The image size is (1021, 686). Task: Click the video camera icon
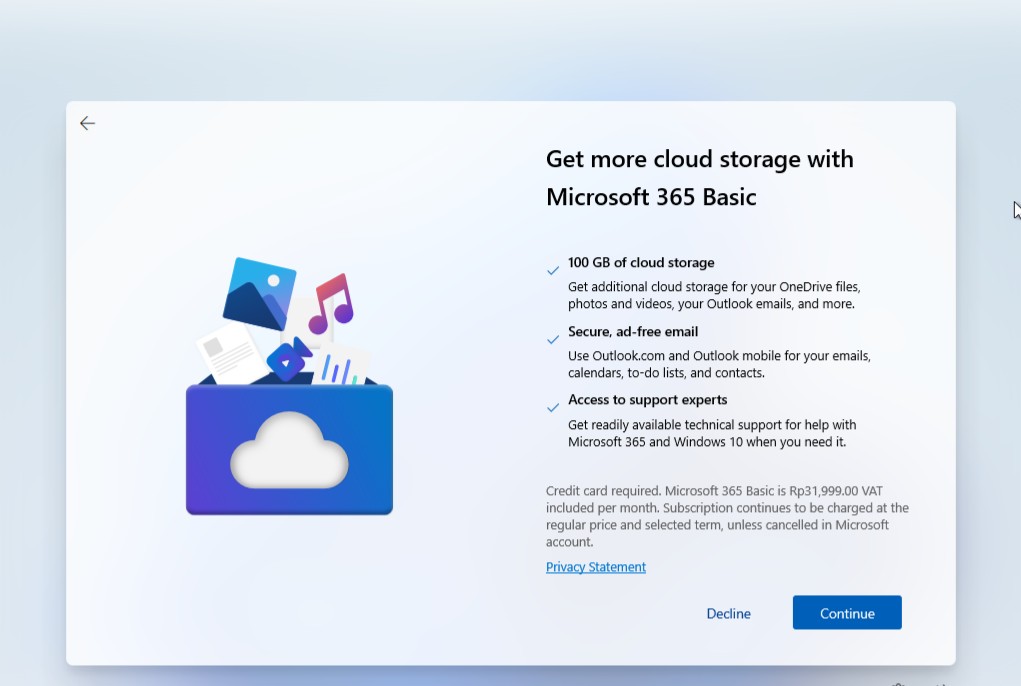[x=290, y=359]
